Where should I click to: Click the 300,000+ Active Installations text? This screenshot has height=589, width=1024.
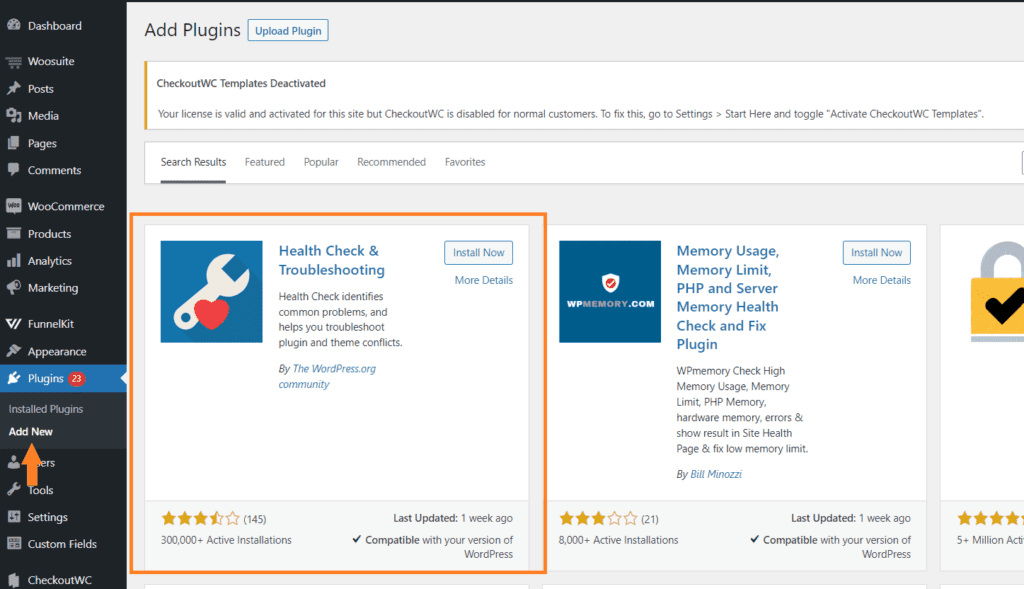click(x=226, y=540)
